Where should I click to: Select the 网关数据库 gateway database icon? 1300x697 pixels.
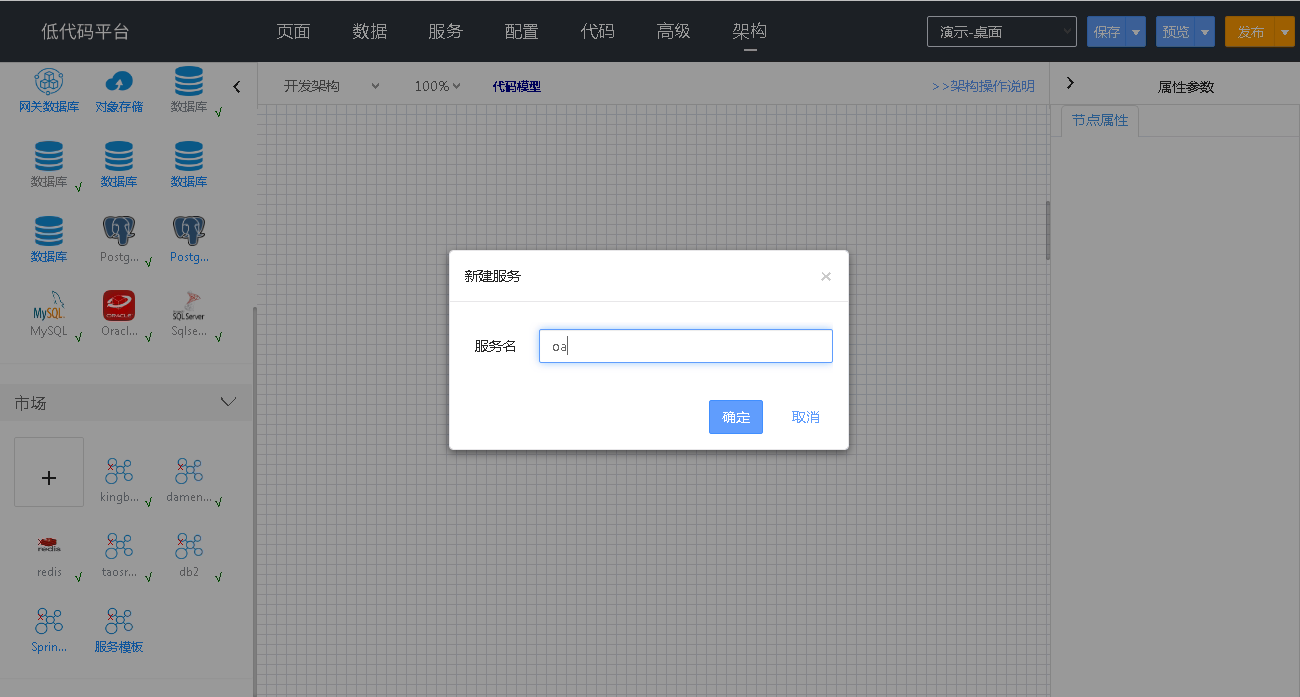(x=49, y=82)
